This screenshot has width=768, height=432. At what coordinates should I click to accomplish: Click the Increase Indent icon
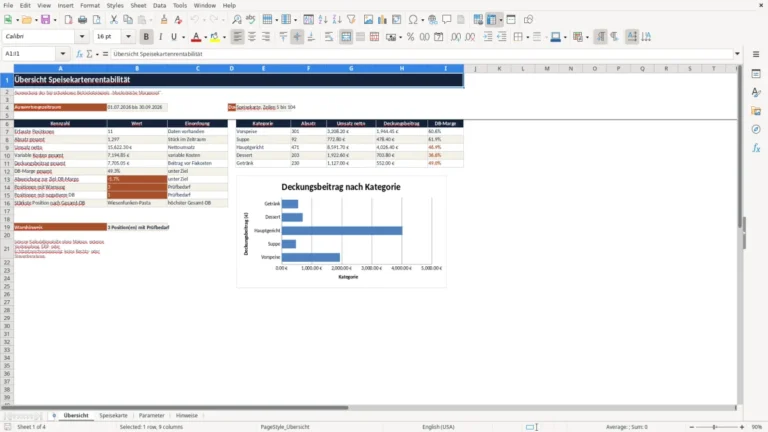(x=488, y=37)
